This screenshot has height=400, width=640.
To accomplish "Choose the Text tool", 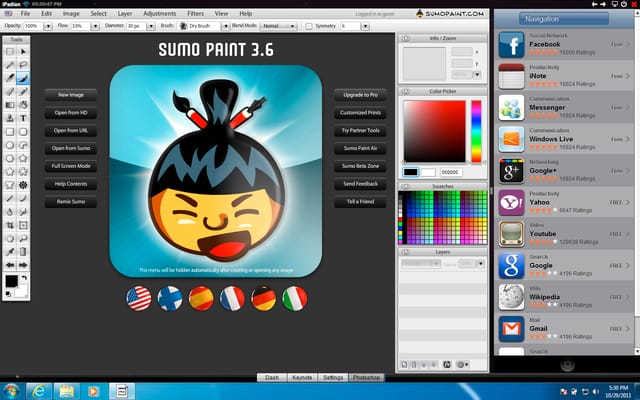I will (23, 118).
